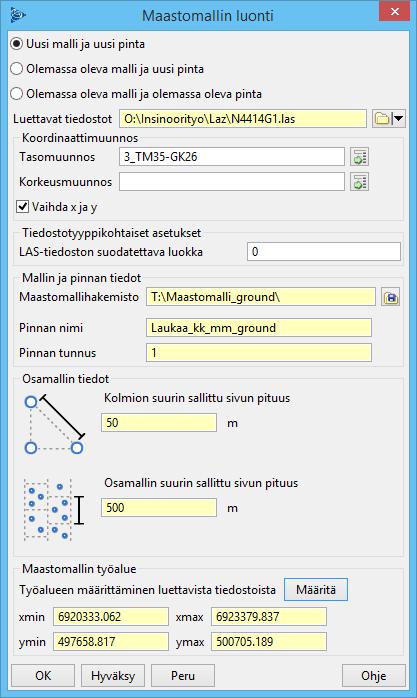Select Olemassa oleva malli ja uusi pinta
This screenshot has width=417, height=698.
coord(16,69)
